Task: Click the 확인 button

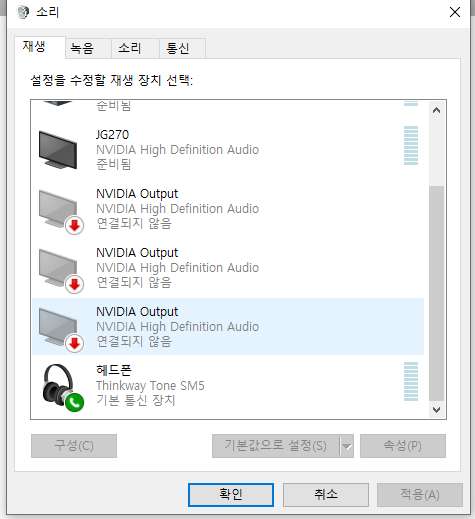Action: click(231, 495)
